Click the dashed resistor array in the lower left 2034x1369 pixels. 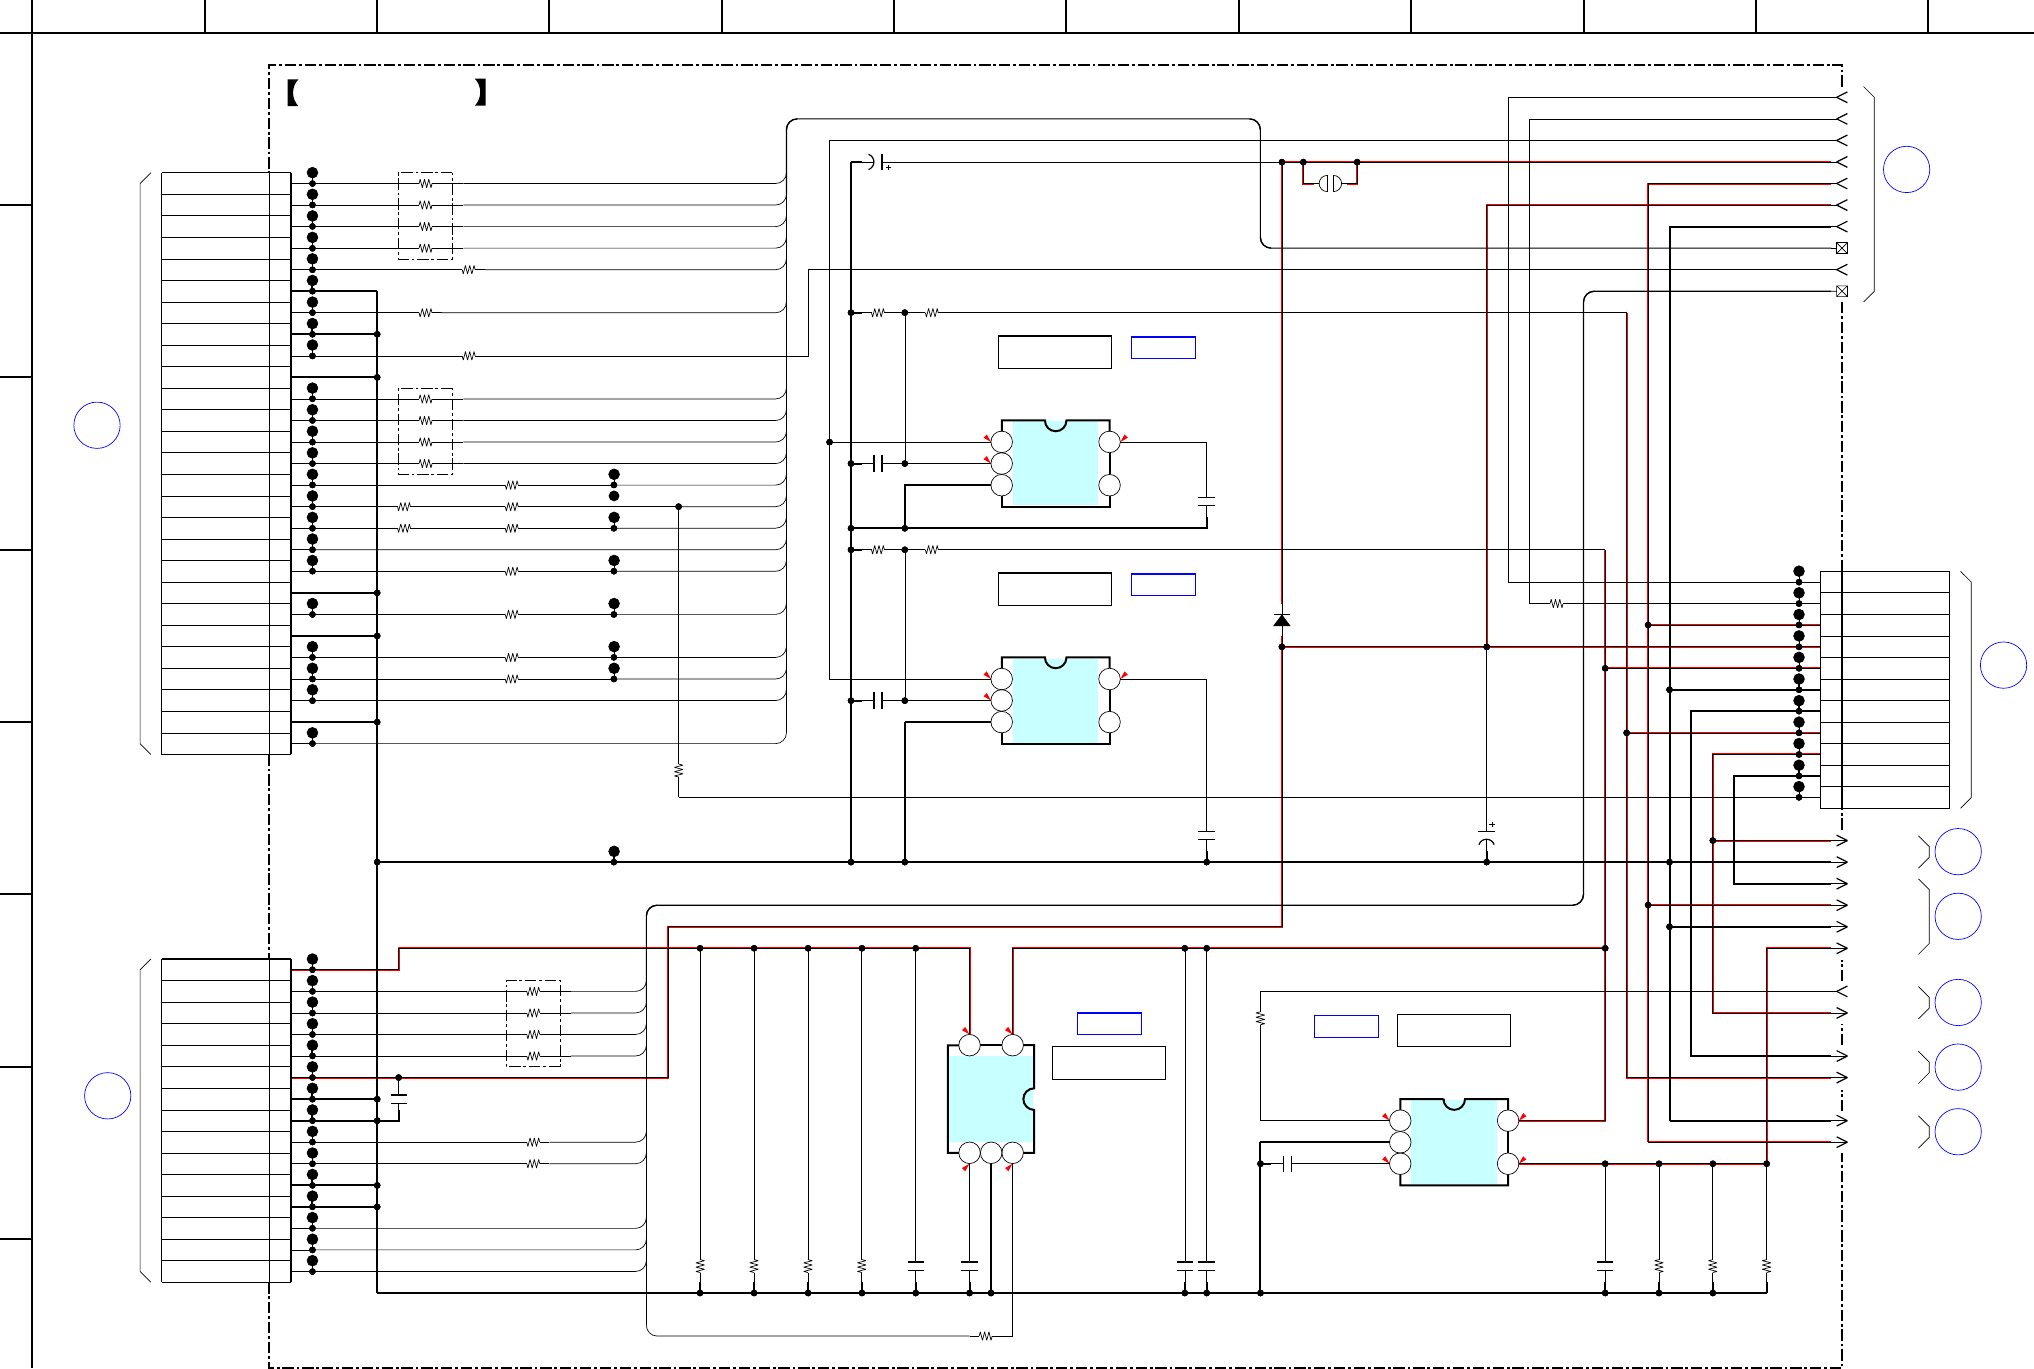pyautogui.click(x=533, y=1023)
